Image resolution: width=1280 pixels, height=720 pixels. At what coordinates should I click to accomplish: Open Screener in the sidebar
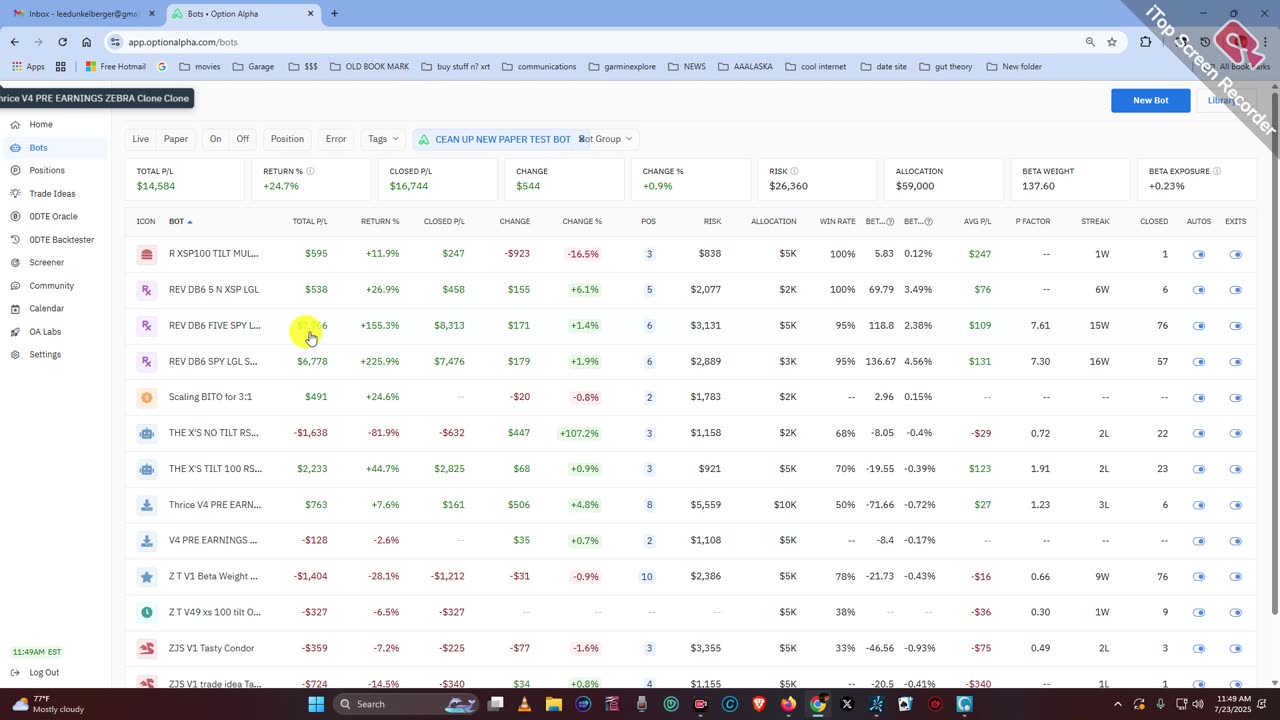click(46, 262)
